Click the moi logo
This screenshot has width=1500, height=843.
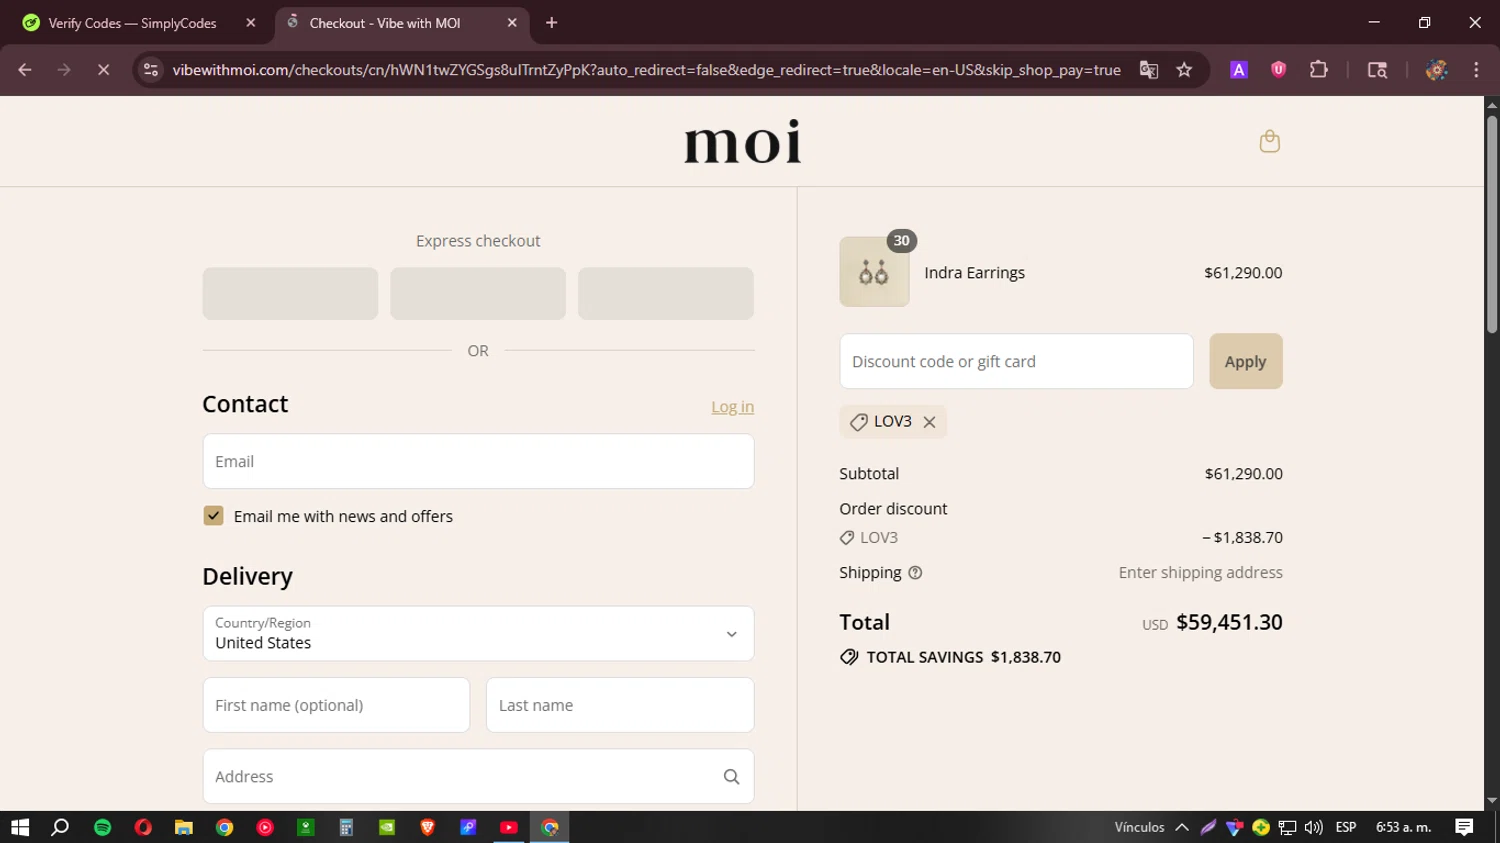point(742,141)
